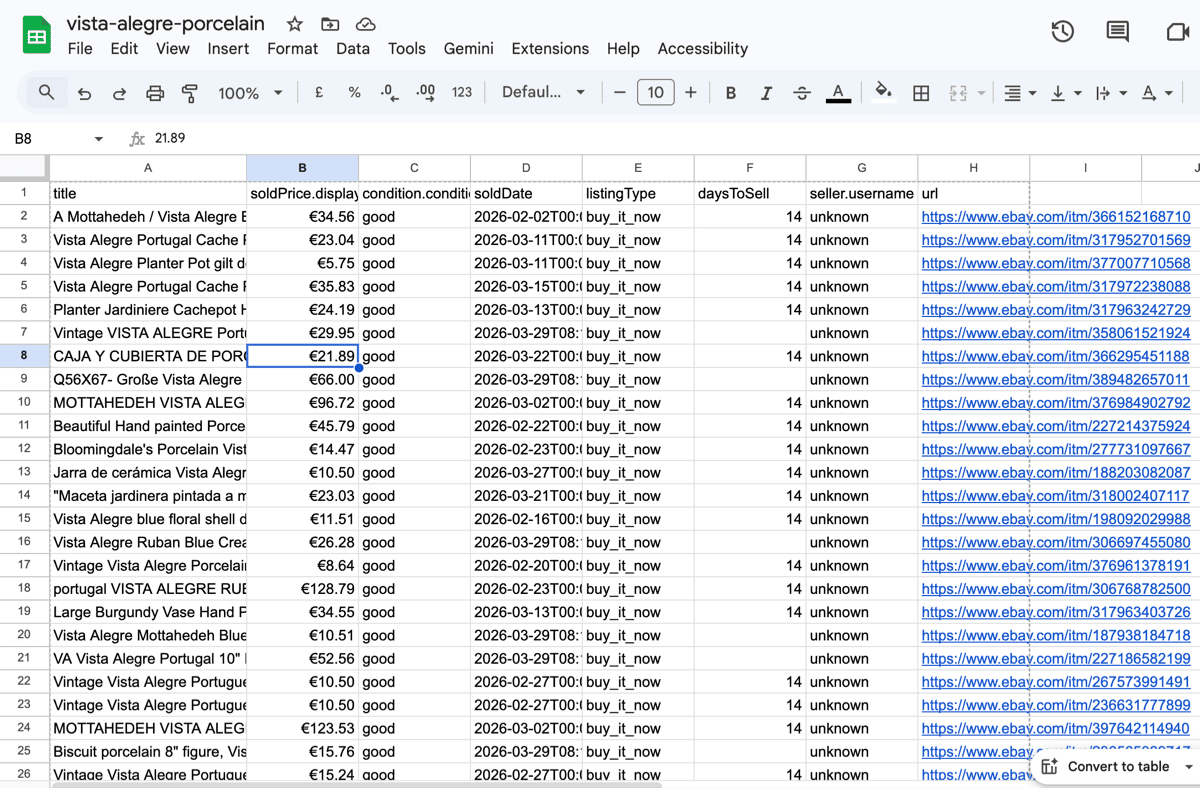1200x788 pixels.
Task: Toggle italic formatting
Action: tap(766, 93)
